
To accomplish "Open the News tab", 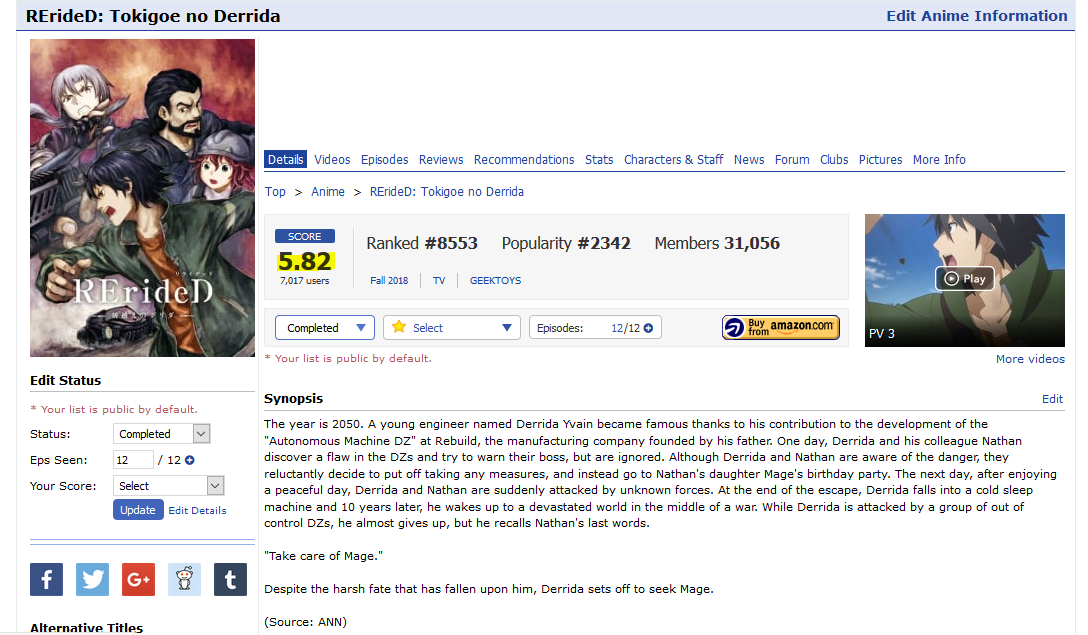I will (749, 160).
